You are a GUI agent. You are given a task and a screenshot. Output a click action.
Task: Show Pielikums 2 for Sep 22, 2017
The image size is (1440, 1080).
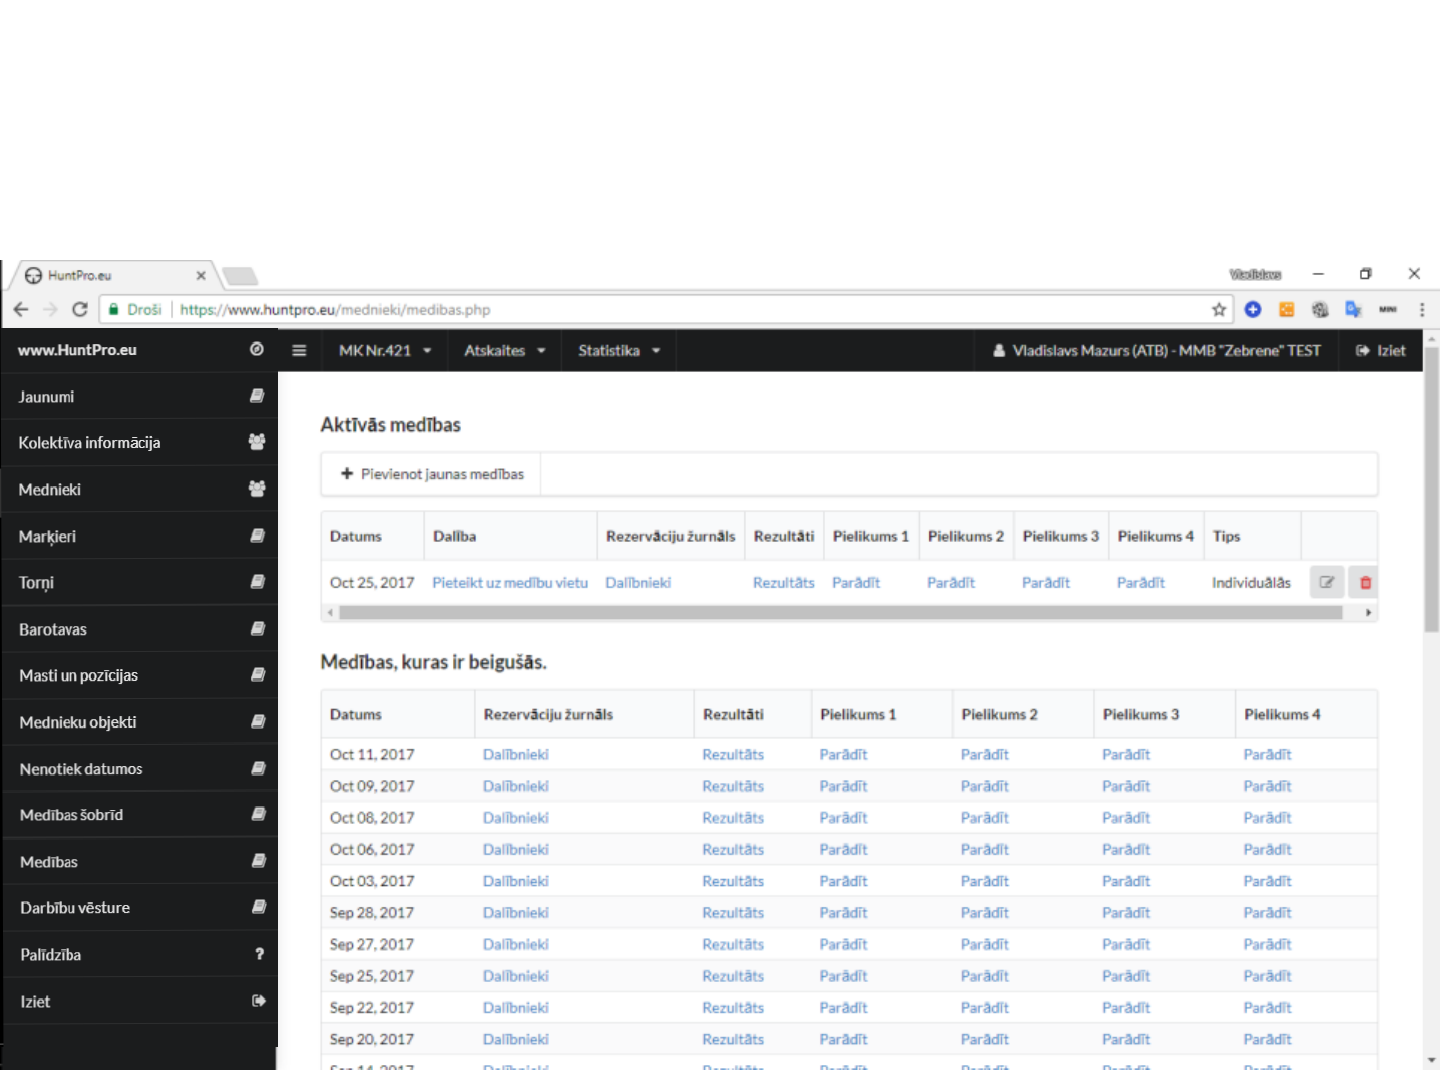(x=985, y=1008)
